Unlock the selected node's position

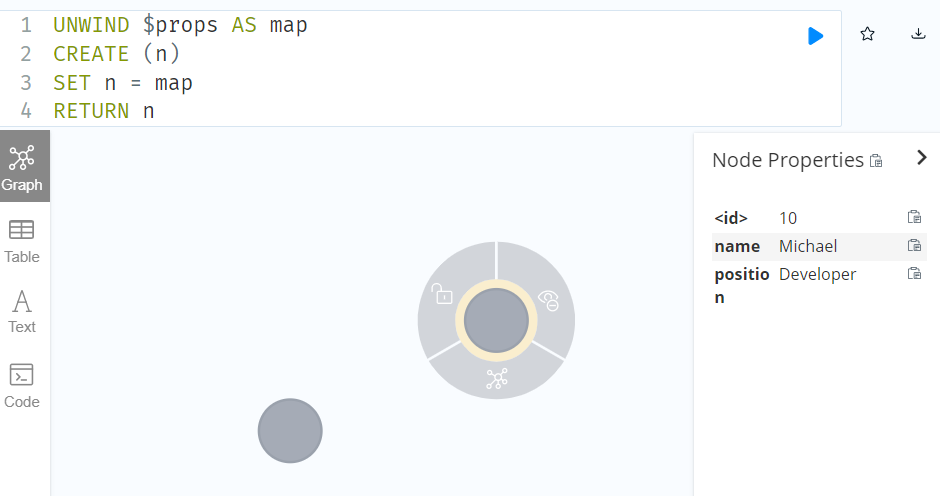pos(442,294)
